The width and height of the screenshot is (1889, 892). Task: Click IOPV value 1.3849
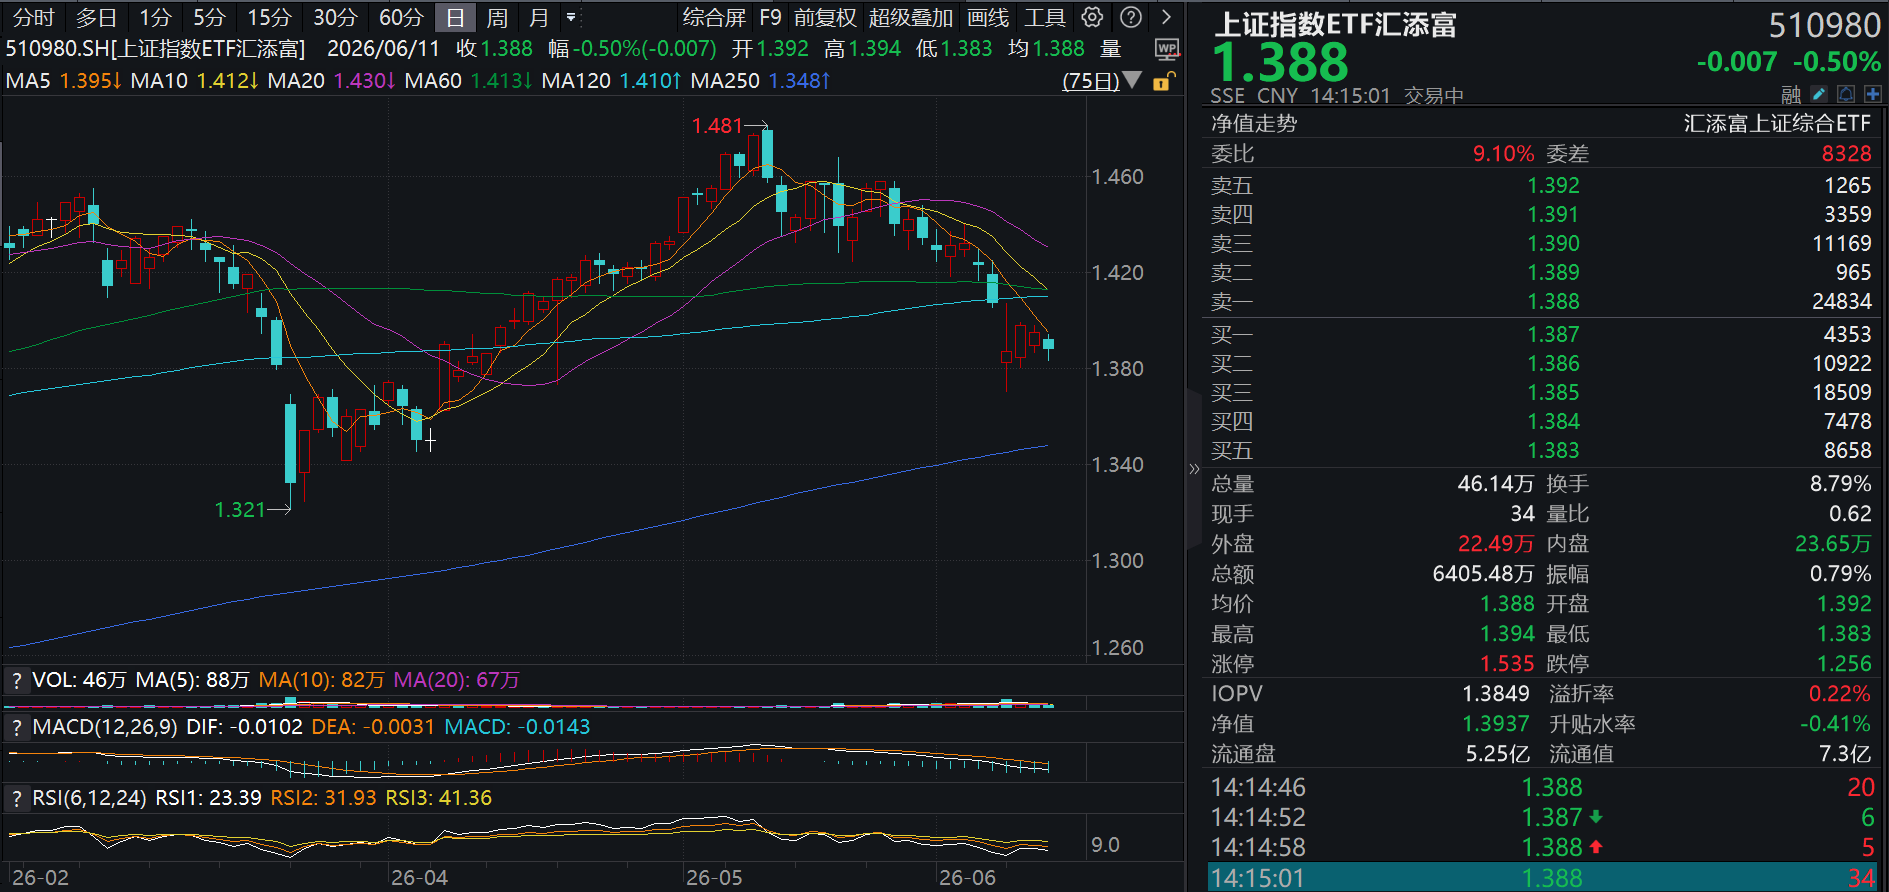point(1496,694)
